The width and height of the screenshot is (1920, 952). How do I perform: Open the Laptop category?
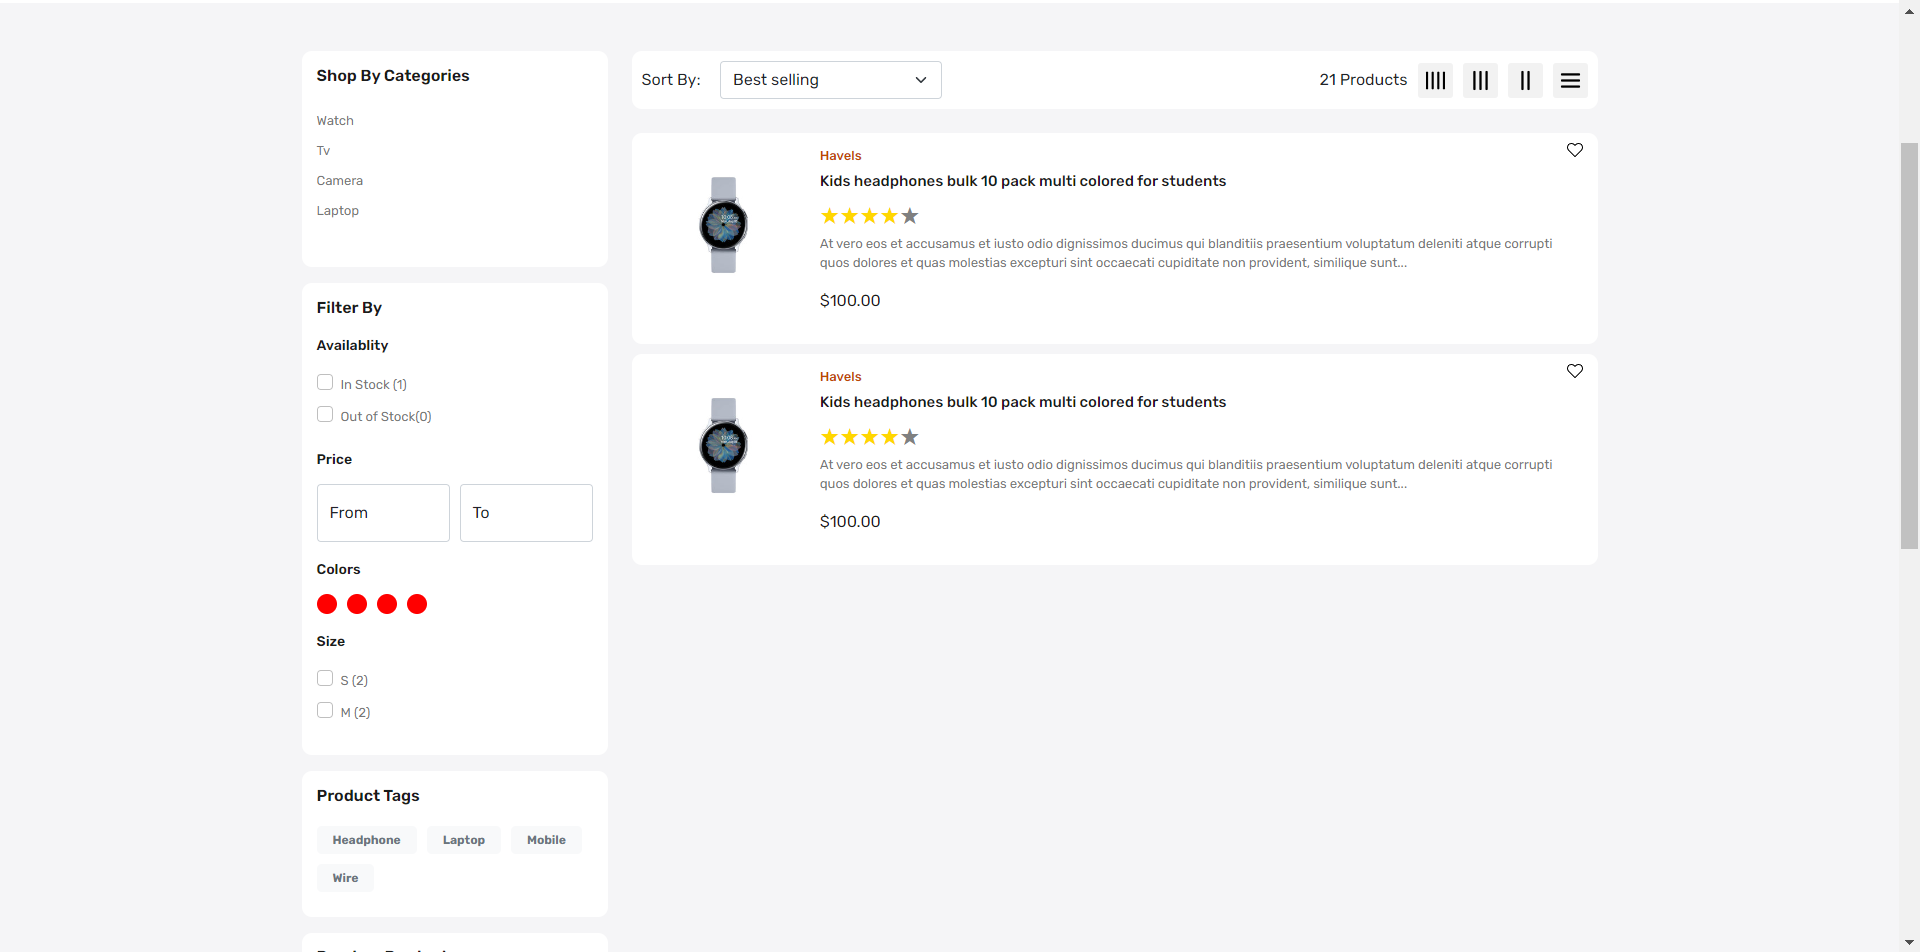(337, 211)
